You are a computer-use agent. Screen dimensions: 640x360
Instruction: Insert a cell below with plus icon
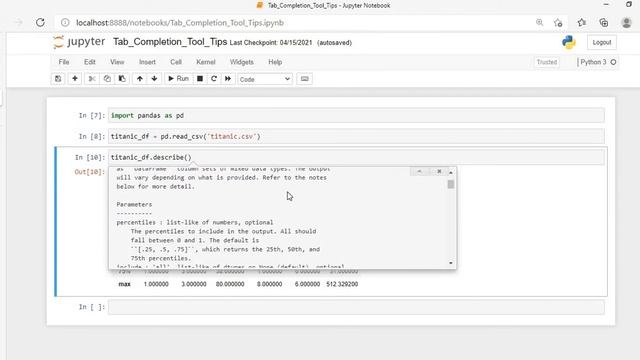tap(75, 79)
